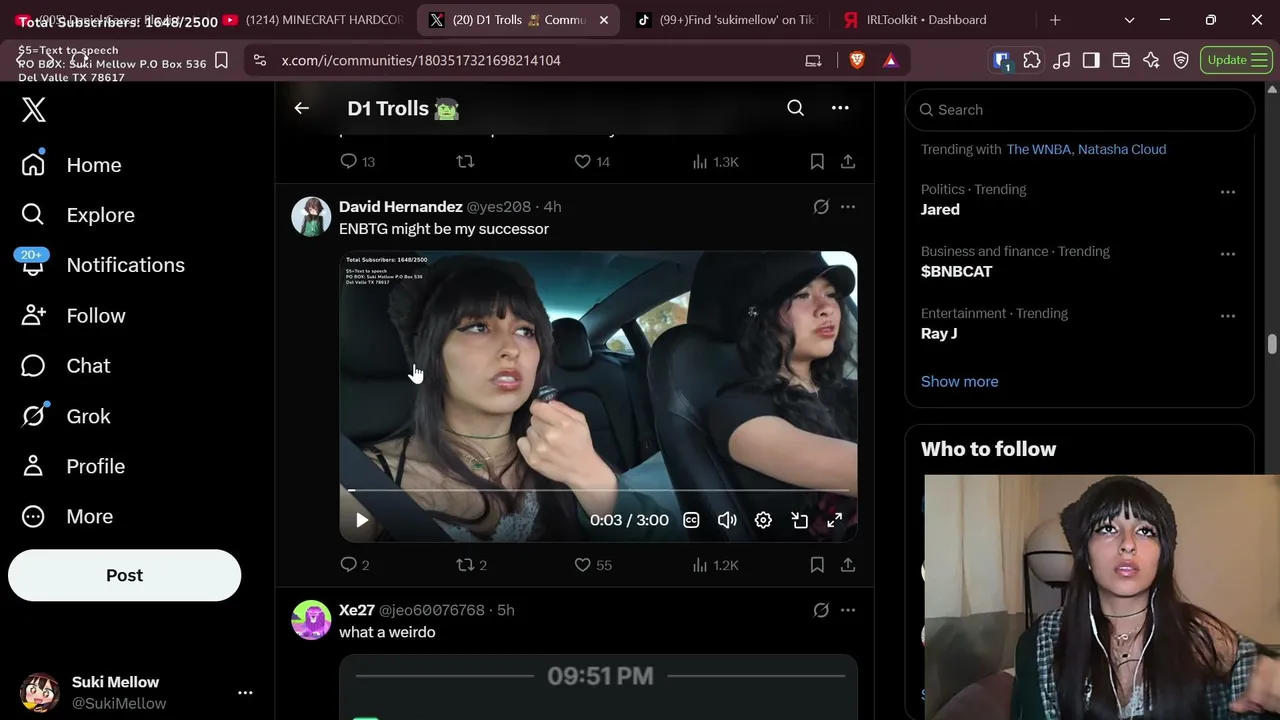Click the X logo in the sidebar

point(34,109)
